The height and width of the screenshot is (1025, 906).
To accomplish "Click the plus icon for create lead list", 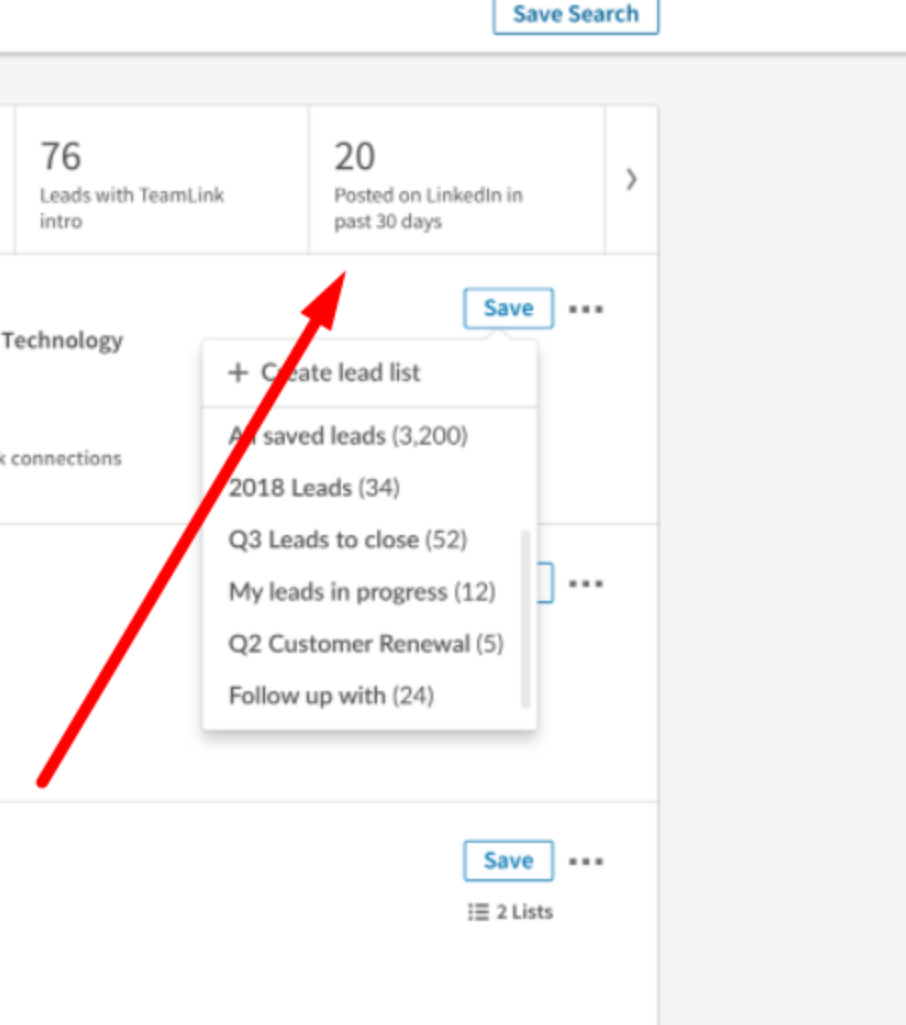I will coord(239,373).
